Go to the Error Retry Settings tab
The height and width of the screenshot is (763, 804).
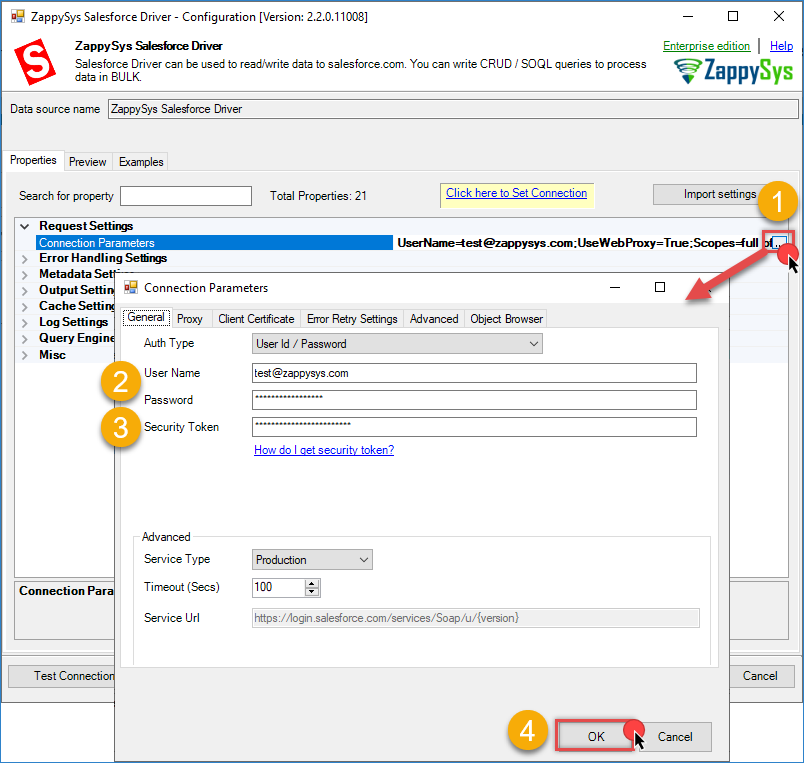(x=351, y=319)
